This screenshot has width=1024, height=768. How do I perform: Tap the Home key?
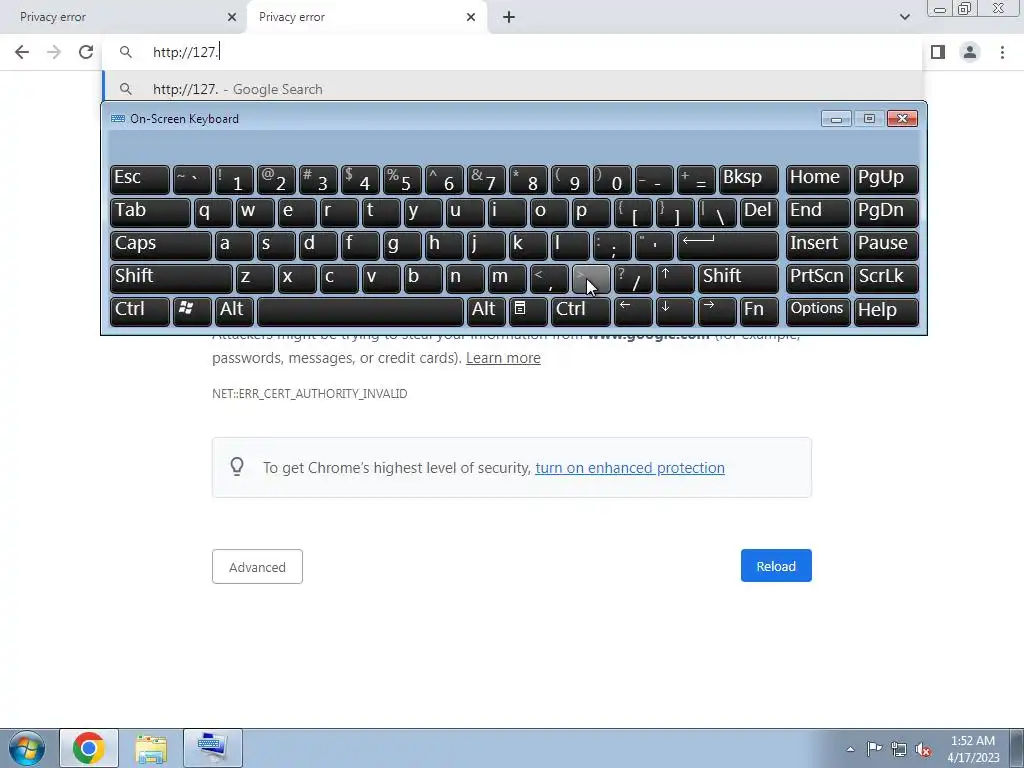(818, 178)
